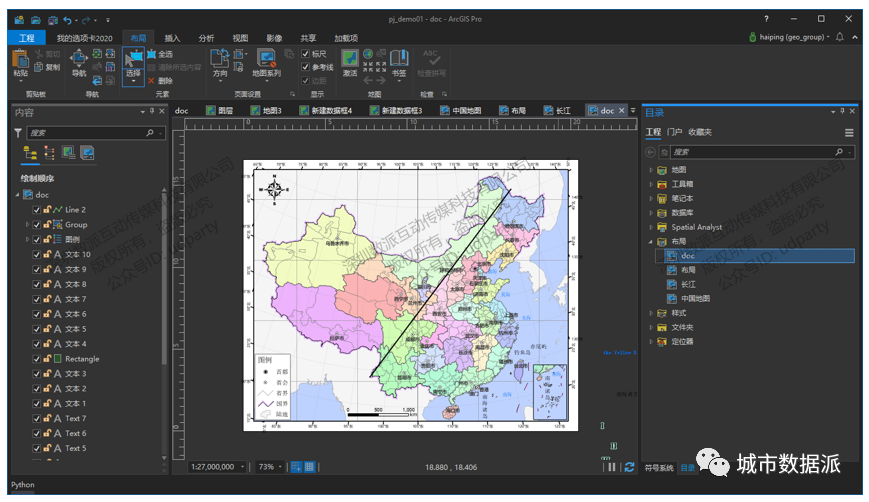This screenshot has height=502, width=869.
Task: Open the scale 1:27,000,000 dropdown
Action: 243,467
